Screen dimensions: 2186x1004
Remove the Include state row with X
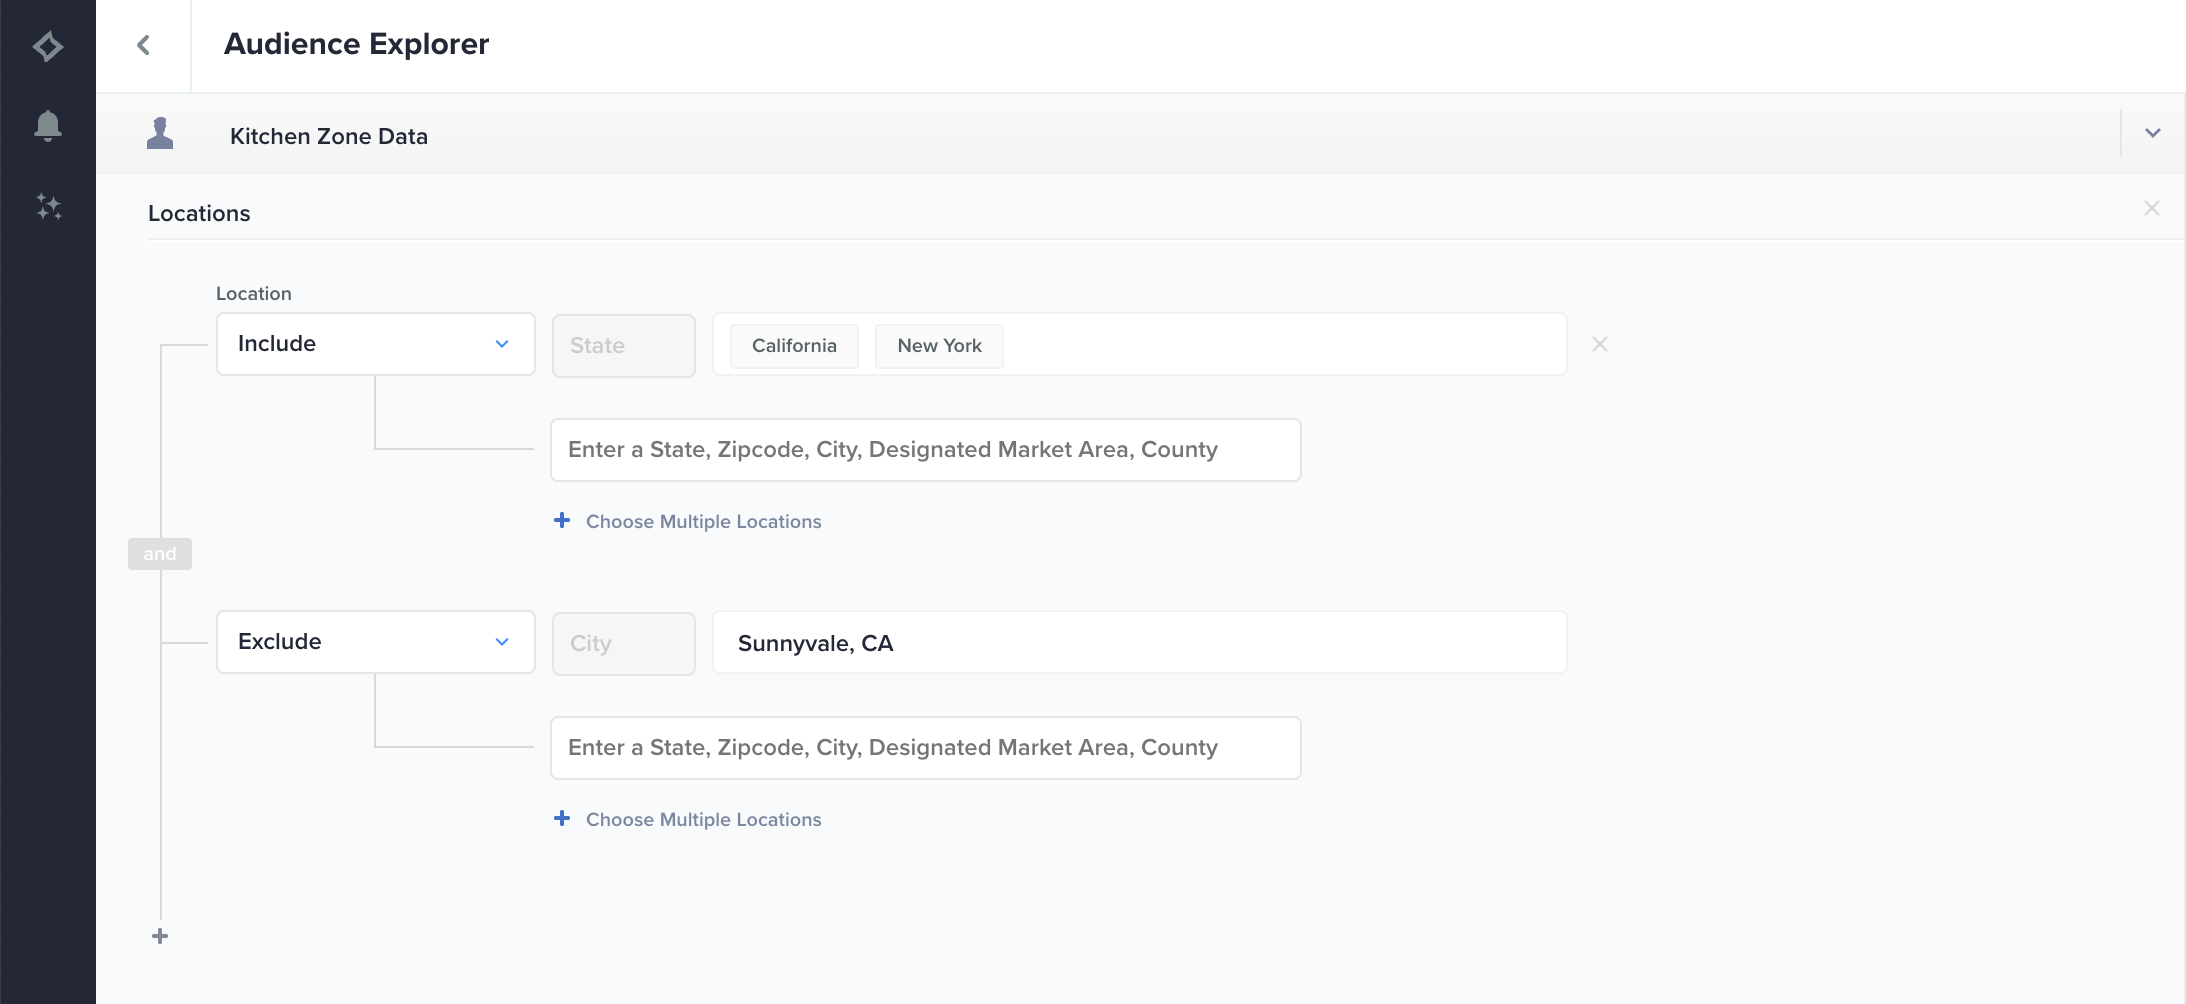(1599, 344)
